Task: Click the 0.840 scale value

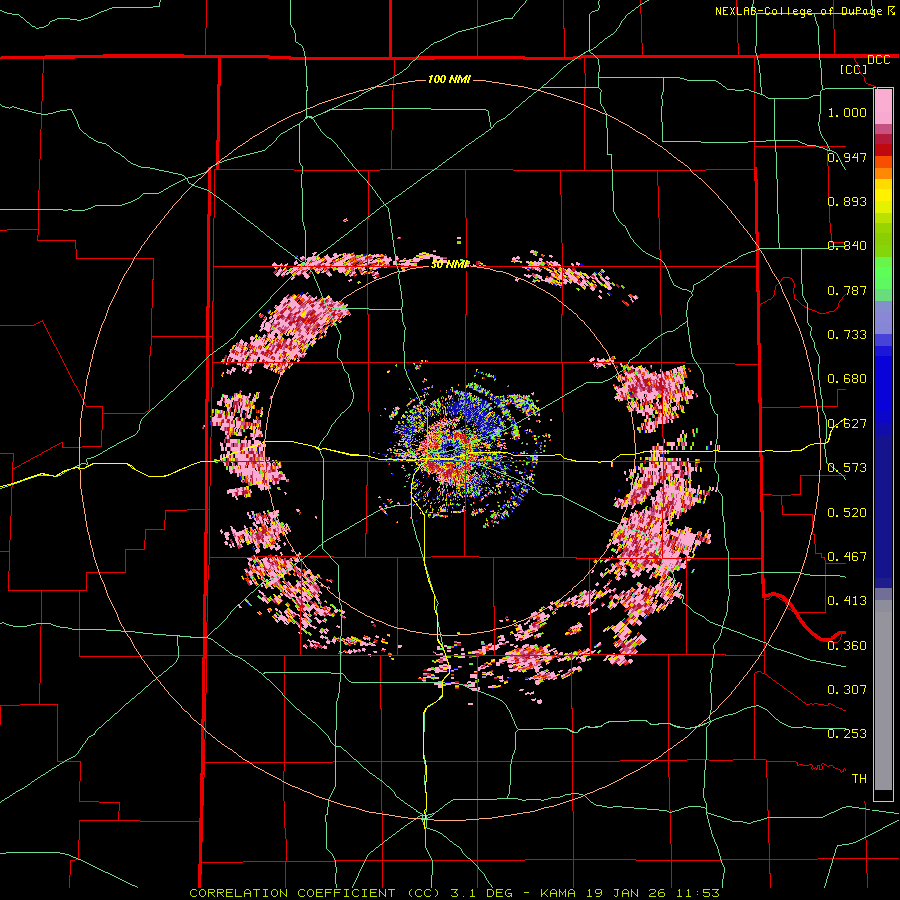Action: [847, 246]
